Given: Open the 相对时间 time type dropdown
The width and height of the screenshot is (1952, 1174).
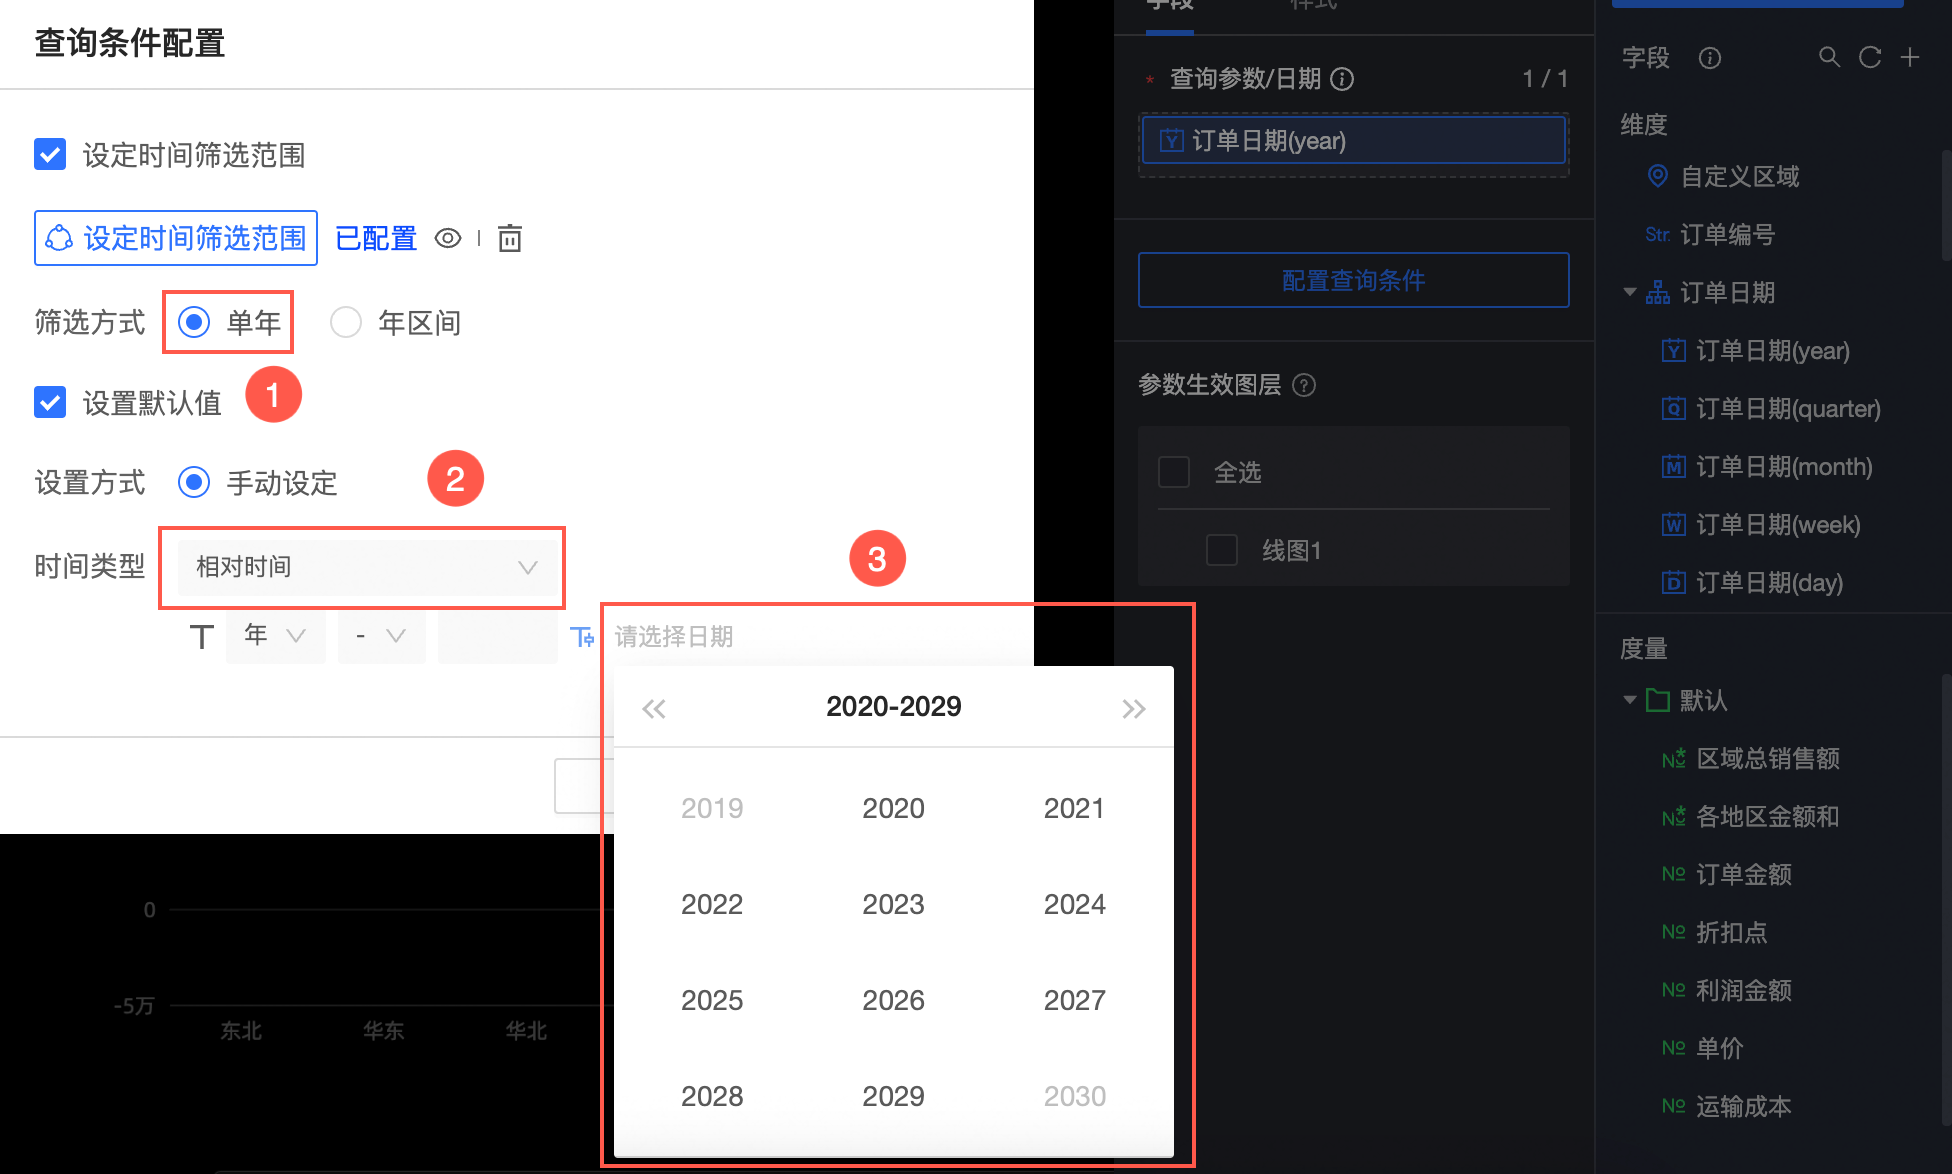Looking at the screenshot, I should coord(366,567).
